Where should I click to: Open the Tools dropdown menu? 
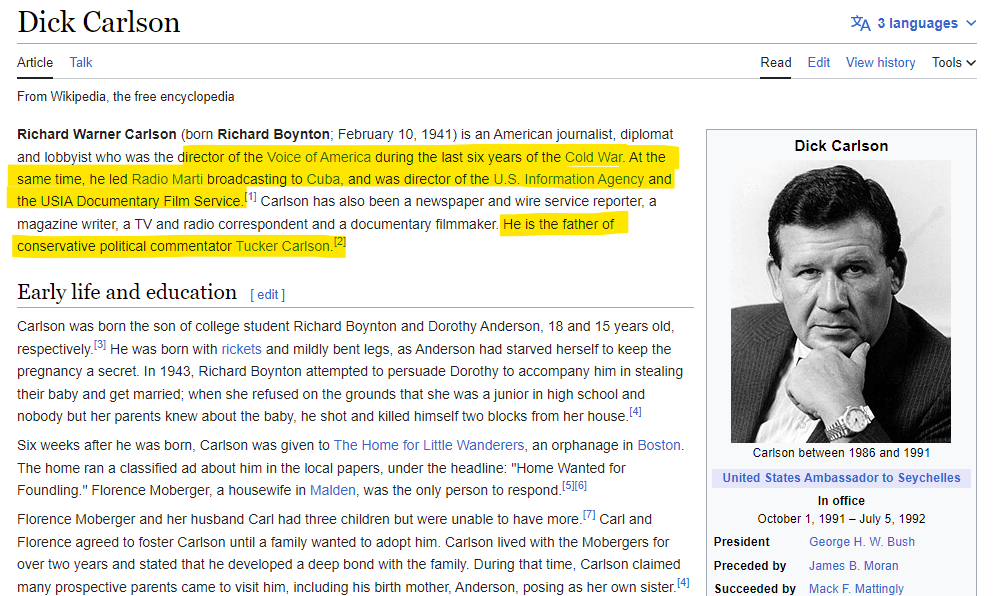(x=954, y=62)
